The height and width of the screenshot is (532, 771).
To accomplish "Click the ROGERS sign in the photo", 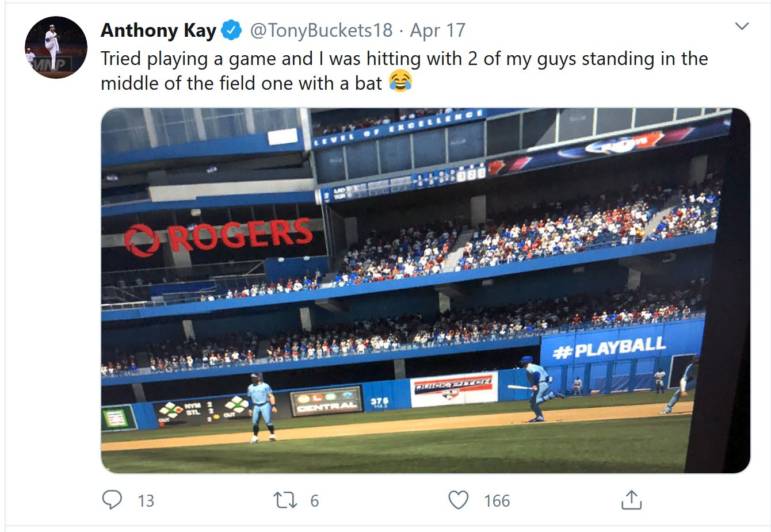I will click(x=219, y=236).
